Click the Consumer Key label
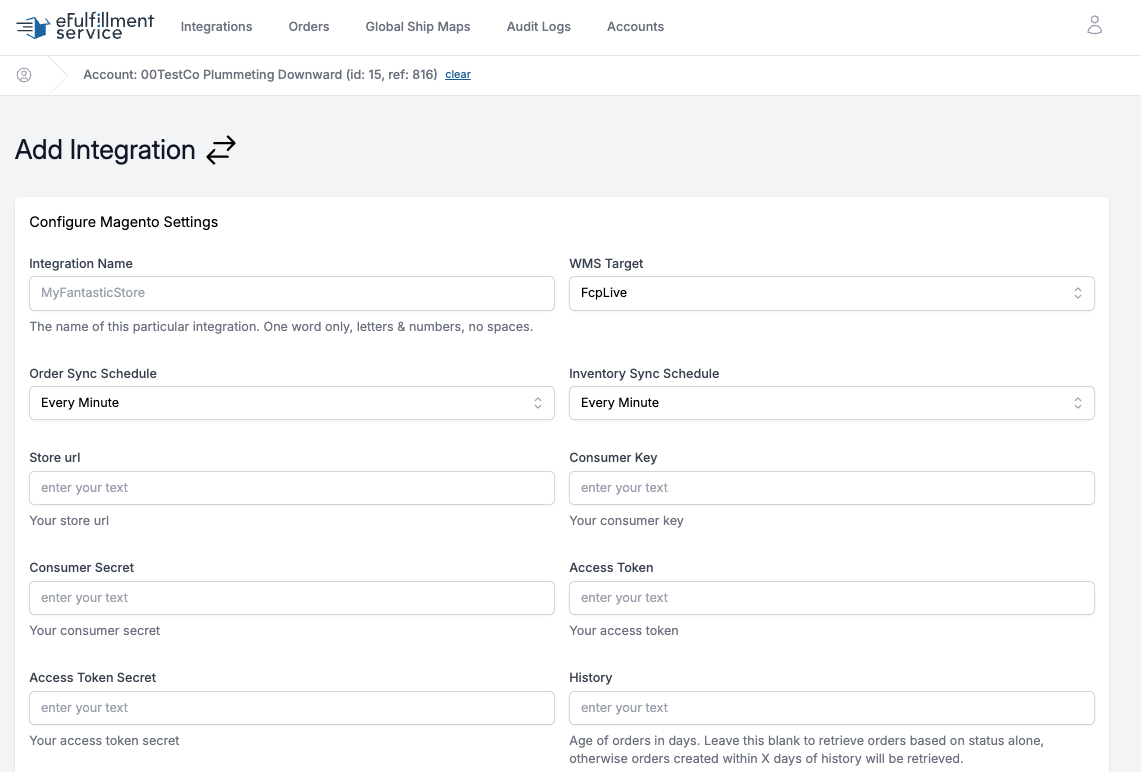Screen dimensions: 1141x772 (613, 458)
